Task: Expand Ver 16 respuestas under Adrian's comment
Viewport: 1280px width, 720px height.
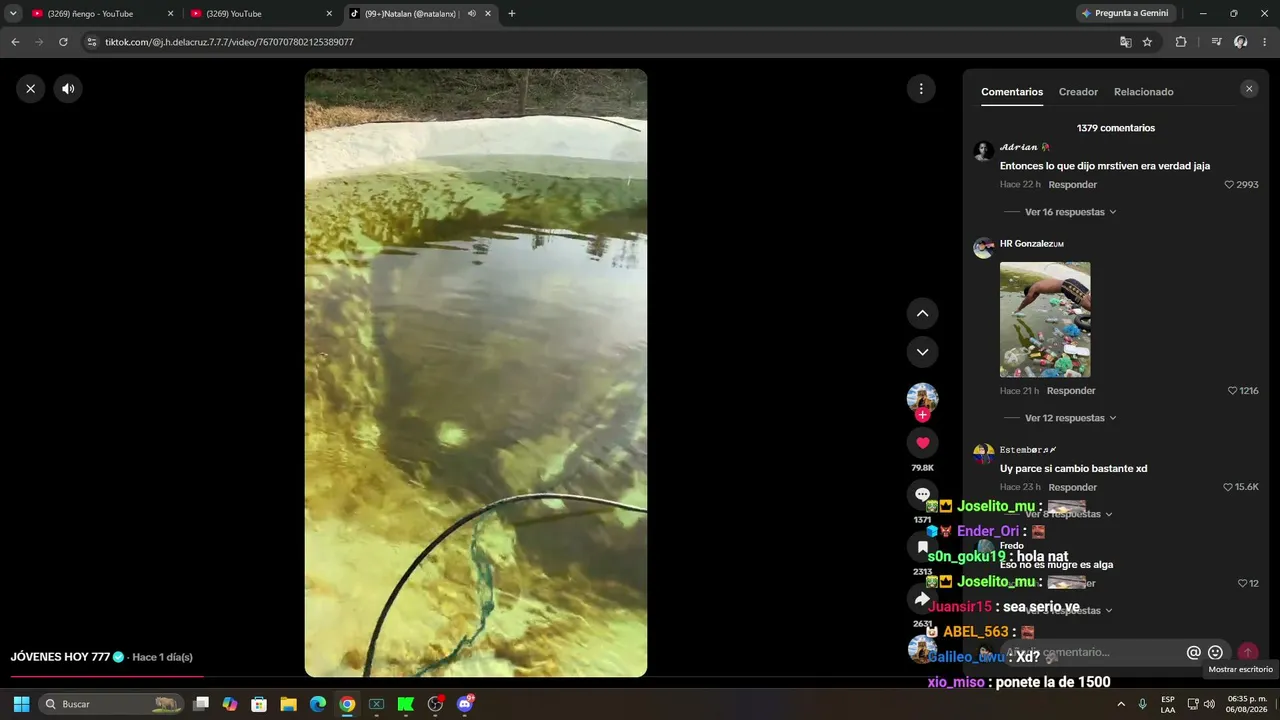Action: 1070,212
